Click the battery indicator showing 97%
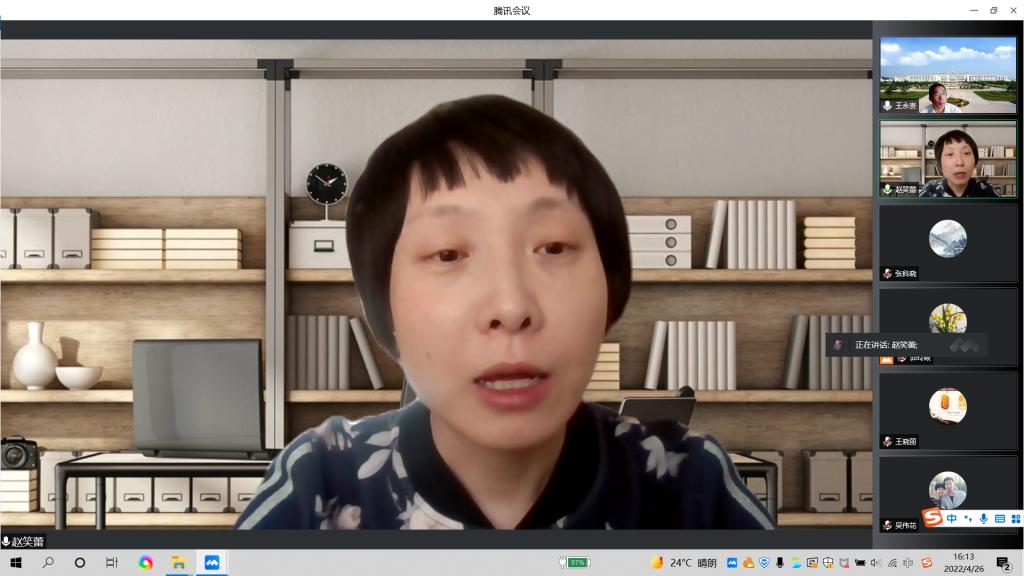Screen dimensions: 1024x576 pyautogui.click(x=577, y=562)
